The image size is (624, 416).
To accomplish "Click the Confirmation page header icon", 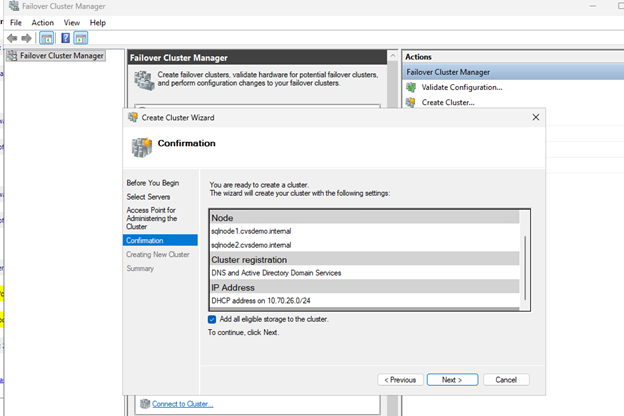I will (x=142, y=147).
